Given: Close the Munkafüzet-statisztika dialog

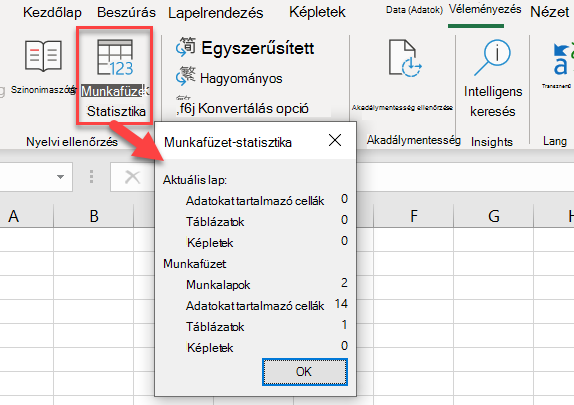Looking at the screenshot, I should pos(335,140).
